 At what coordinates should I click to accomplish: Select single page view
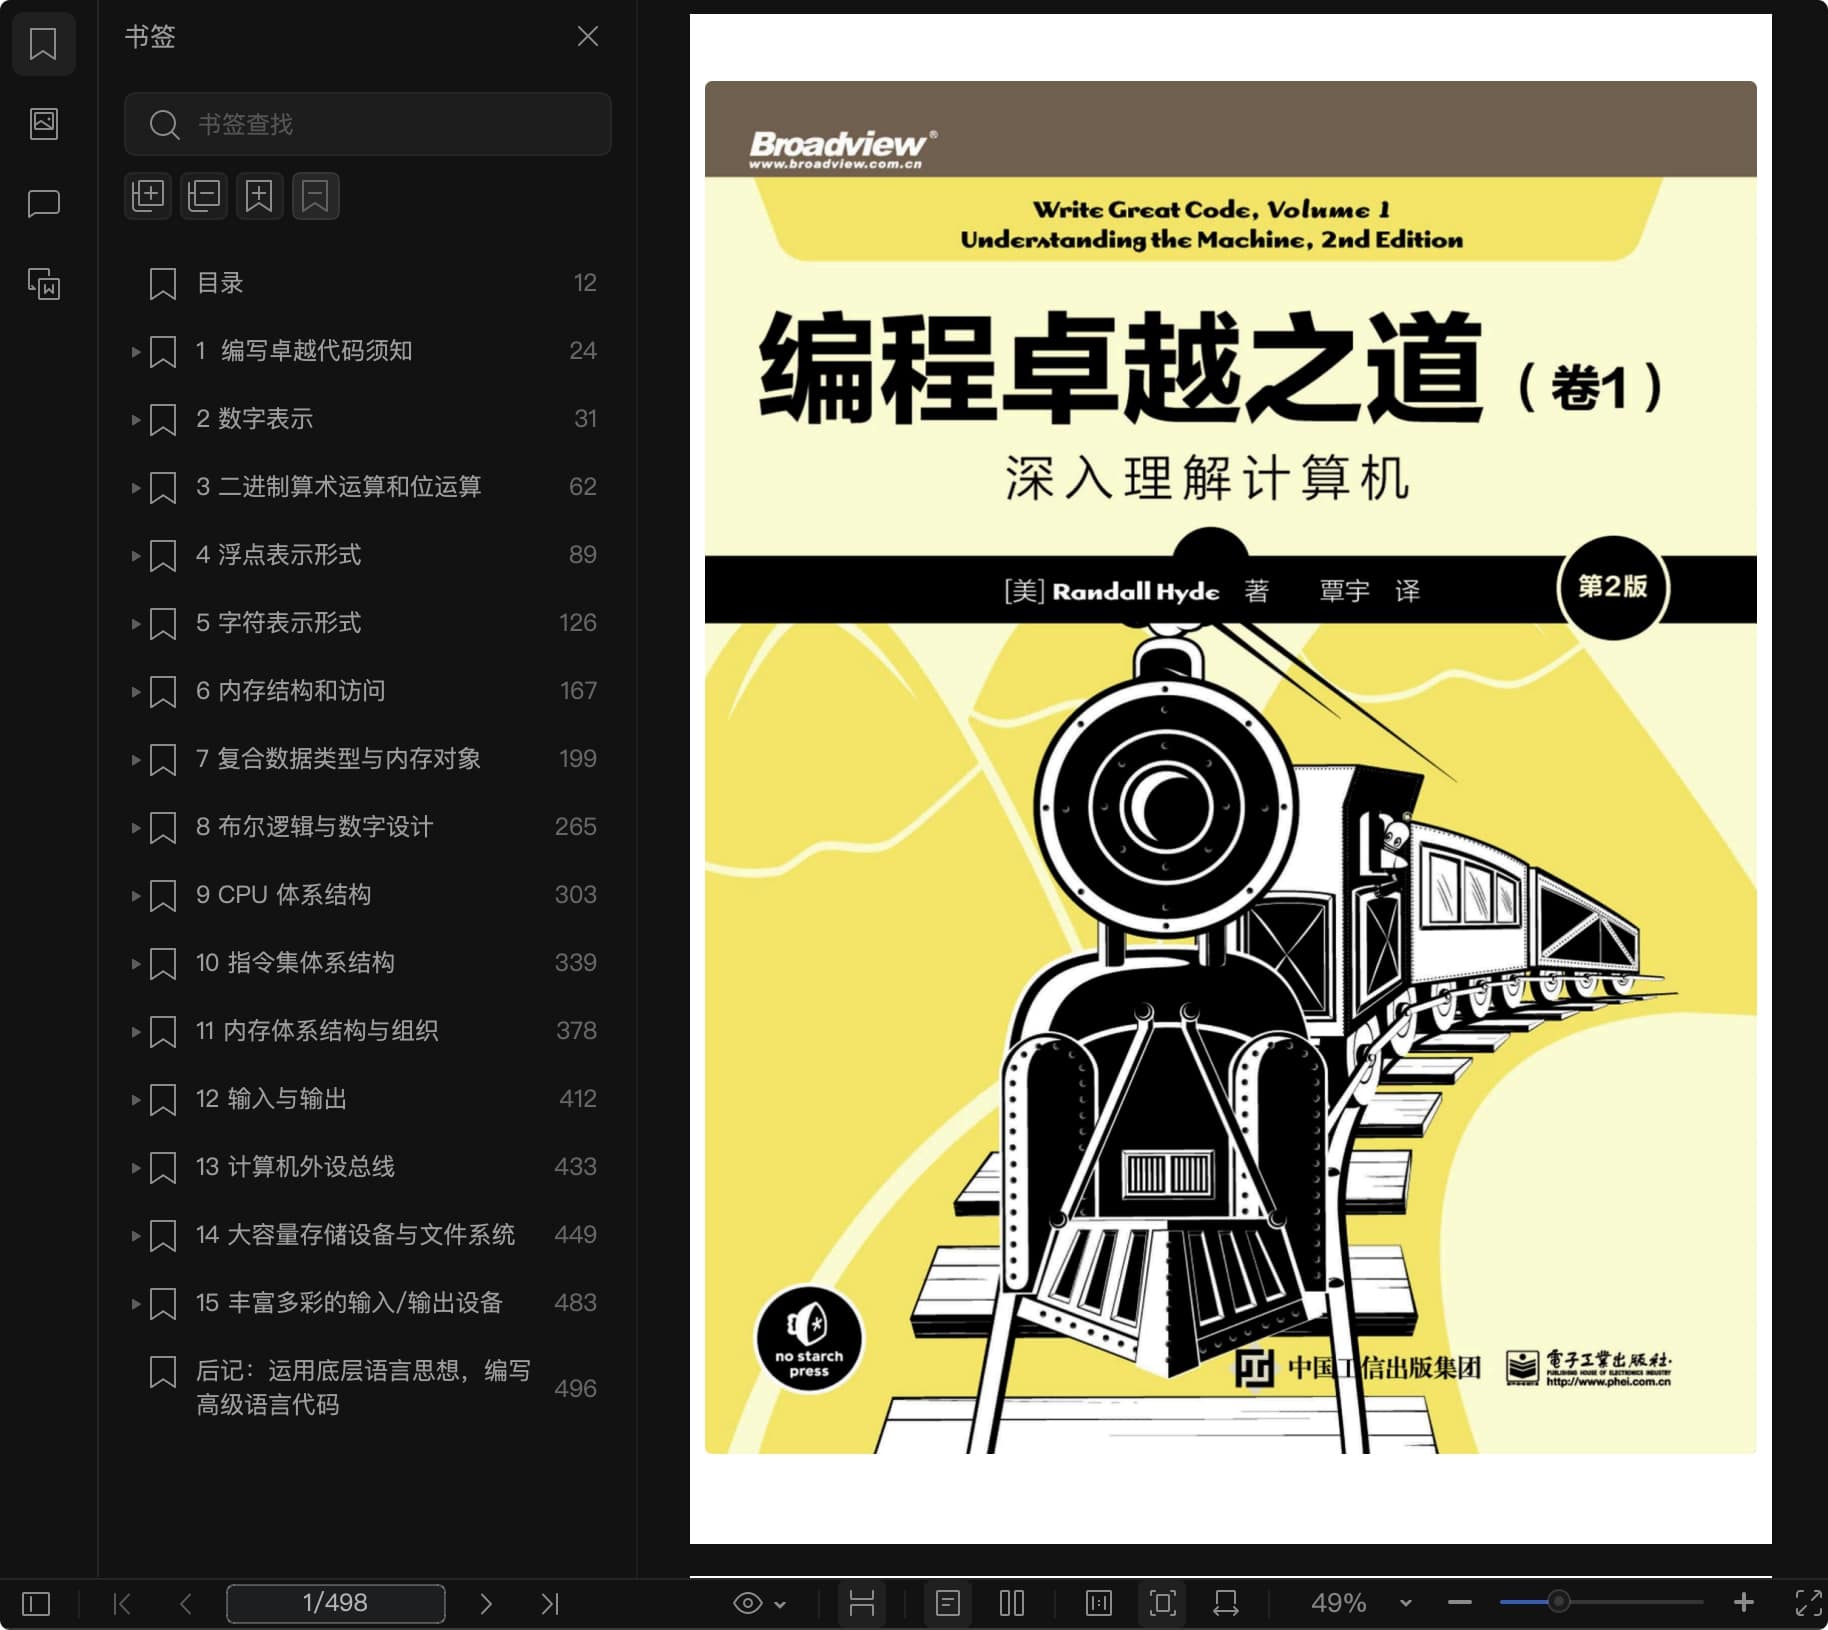(x=948, y=1604)
